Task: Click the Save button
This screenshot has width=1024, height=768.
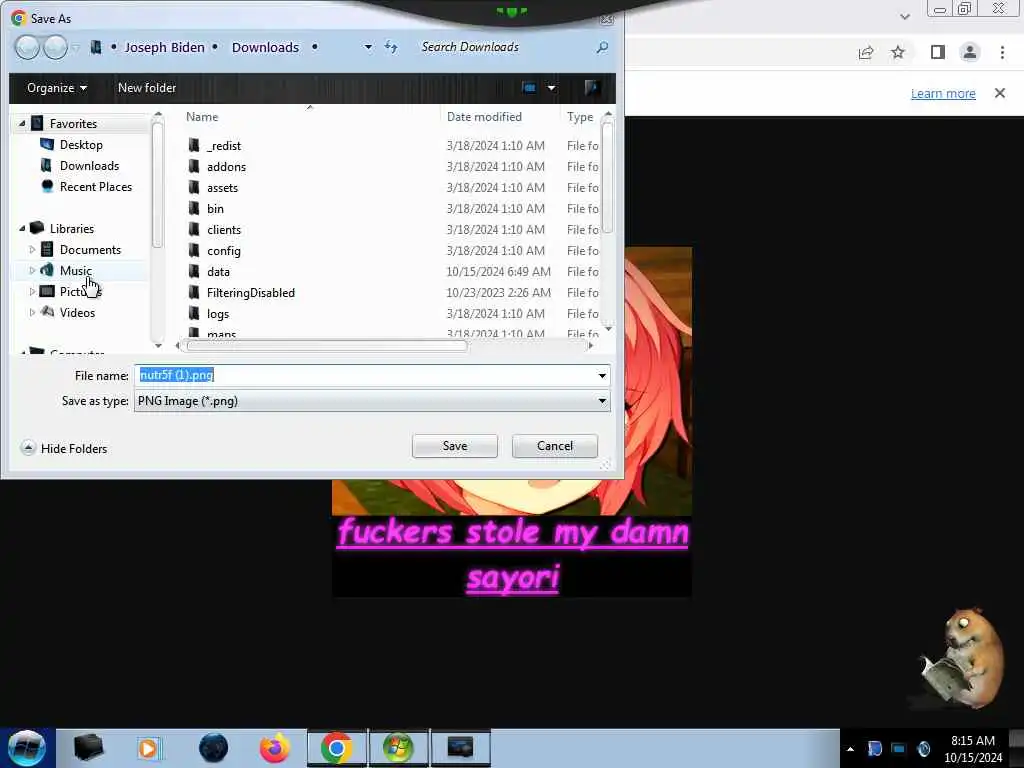Action: click(455, 446)
